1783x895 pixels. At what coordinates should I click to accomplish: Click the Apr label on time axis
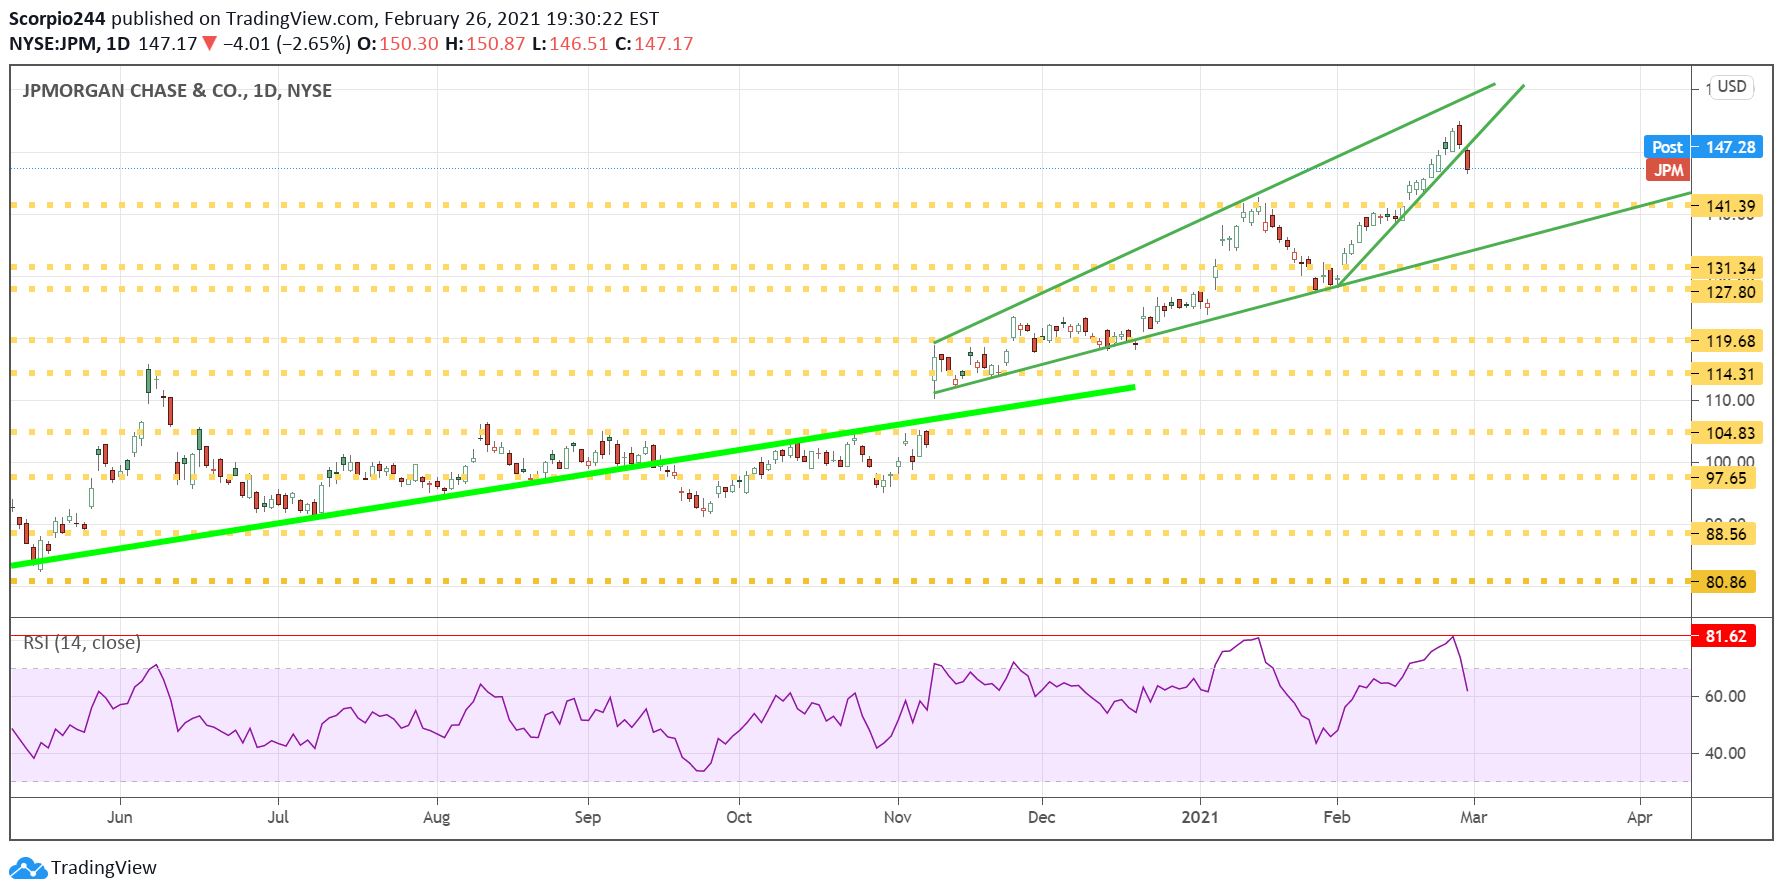tap(1640, 817)
